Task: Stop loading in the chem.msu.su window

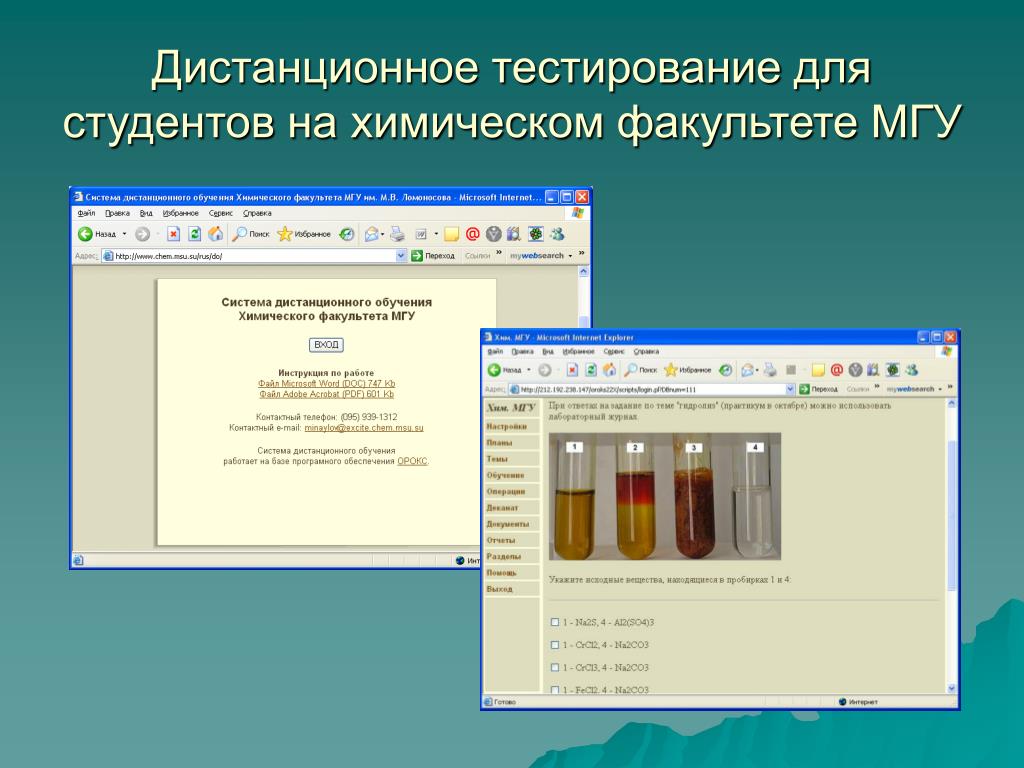Action: [x=173, y=234]
